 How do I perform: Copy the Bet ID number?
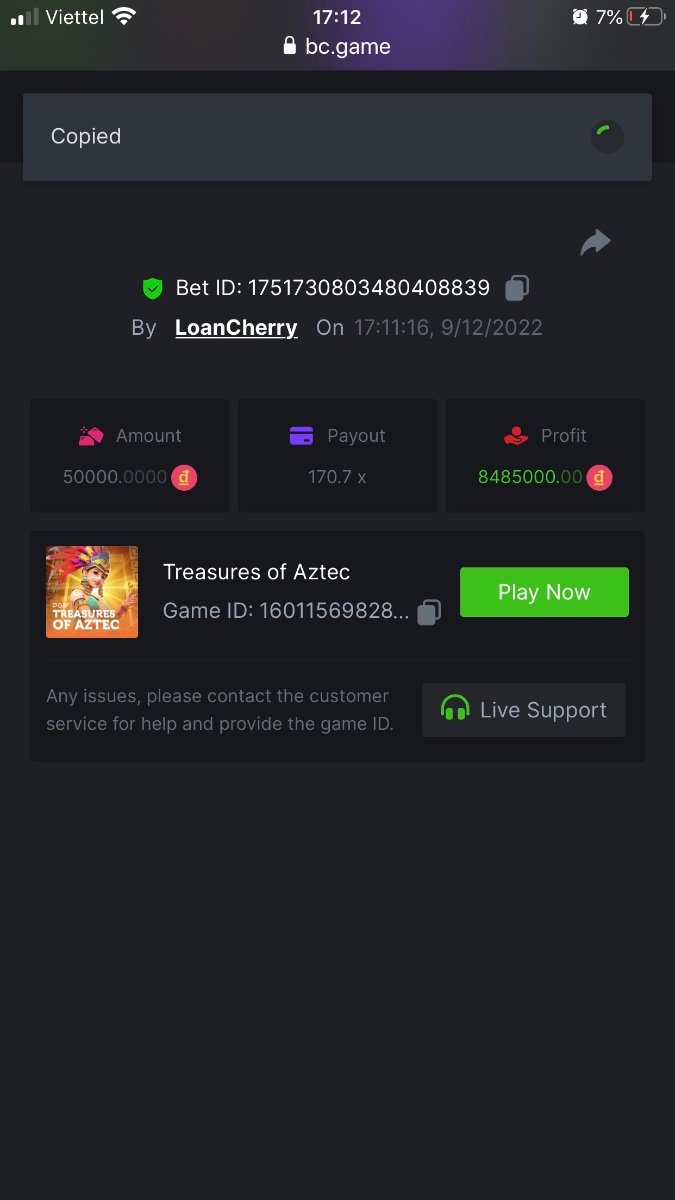pos(517,288)
